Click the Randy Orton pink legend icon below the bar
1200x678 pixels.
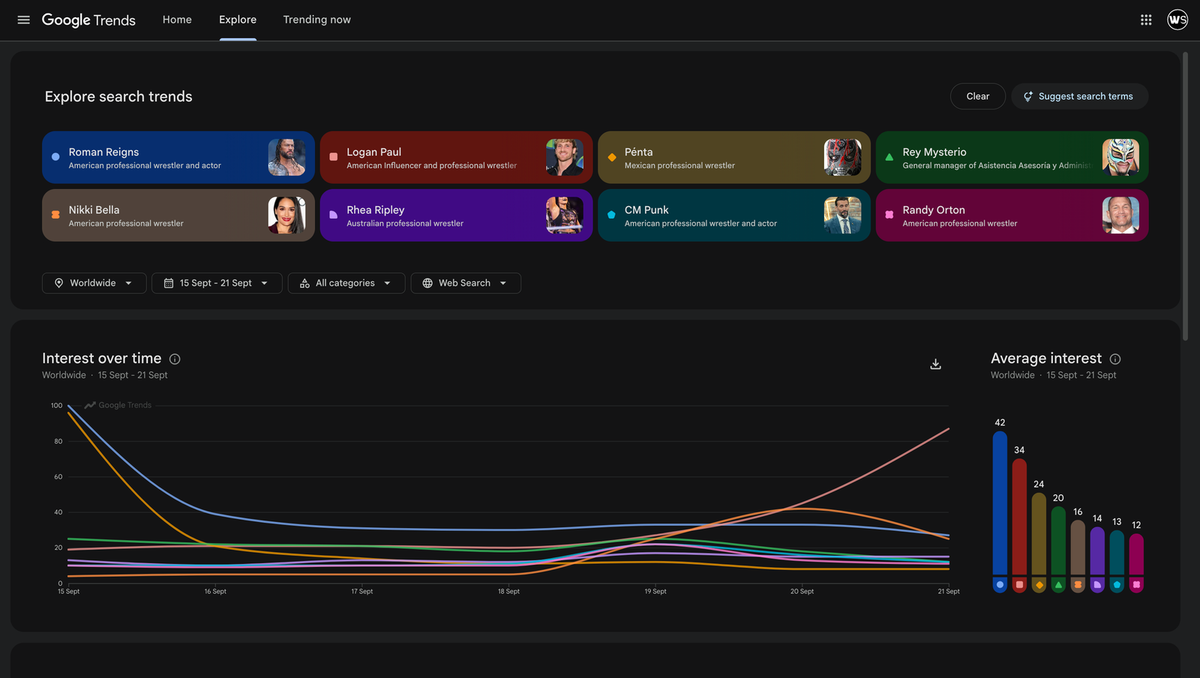click(x=1136, y=584)
